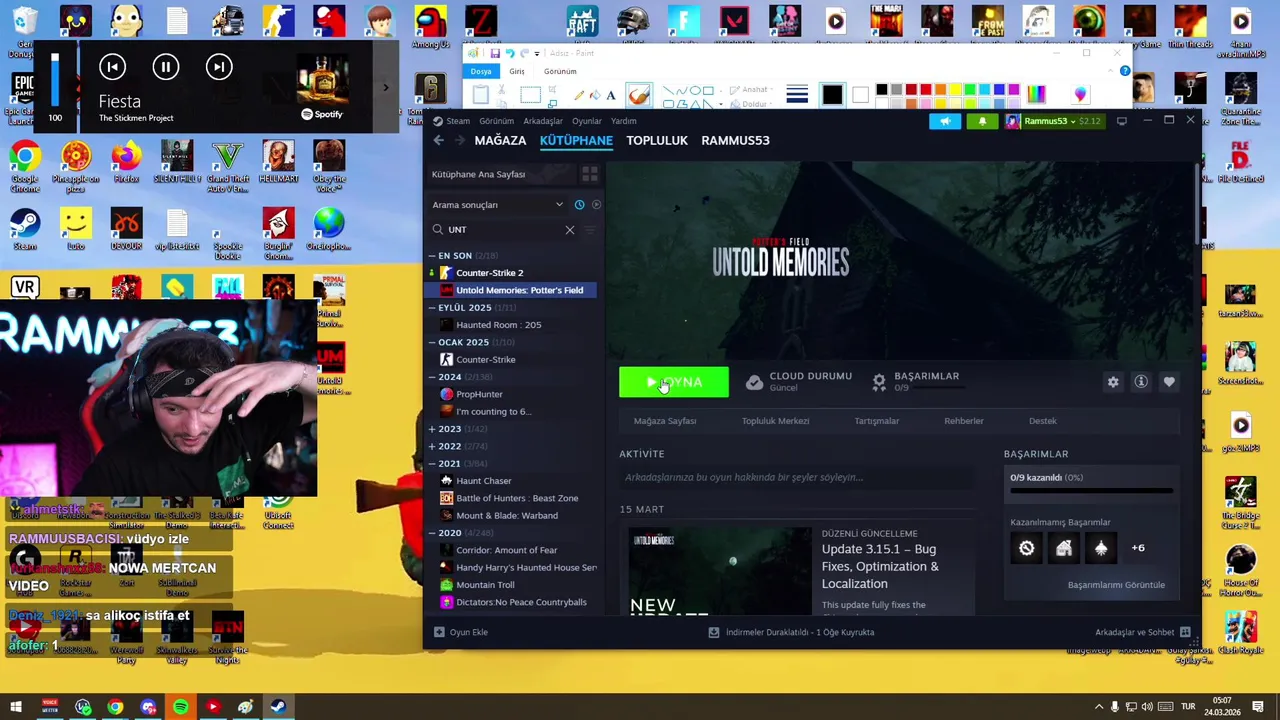The width and height of the screenshot is (1280, 720).
Task: Add game to favorites heart icon
Action: click(1169, 382)
